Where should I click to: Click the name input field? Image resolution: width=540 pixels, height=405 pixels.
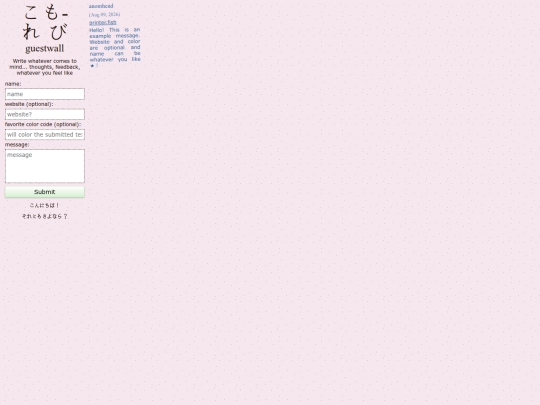(x=45, y=94)
